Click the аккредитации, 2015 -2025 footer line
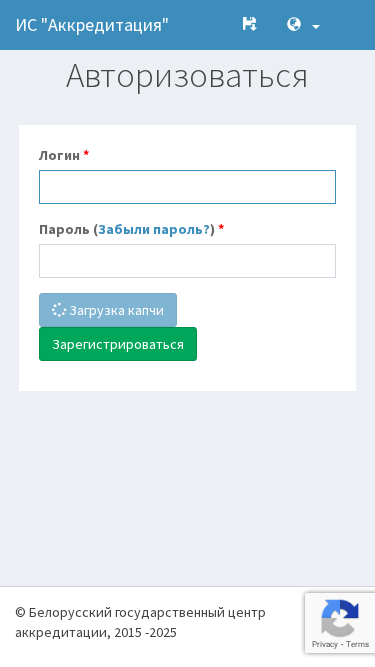This screenshot has width=375, height=667. [96, 633]
